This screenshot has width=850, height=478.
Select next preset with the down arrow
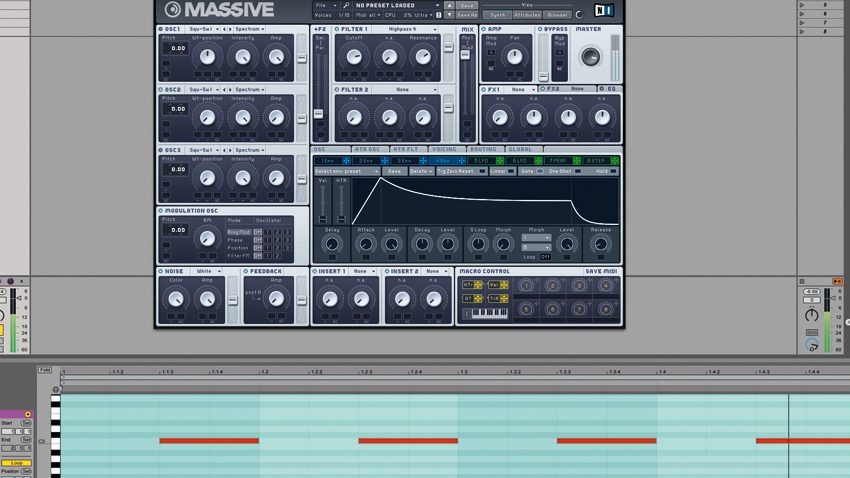pyautogui.click(x=449, y=15)
